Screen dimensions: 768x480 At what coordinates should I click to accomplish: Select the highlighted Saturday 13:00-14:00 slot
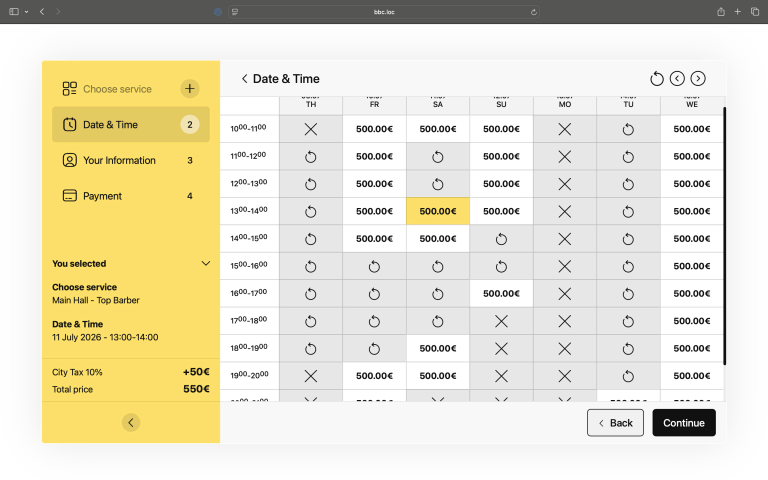[438, 211]
